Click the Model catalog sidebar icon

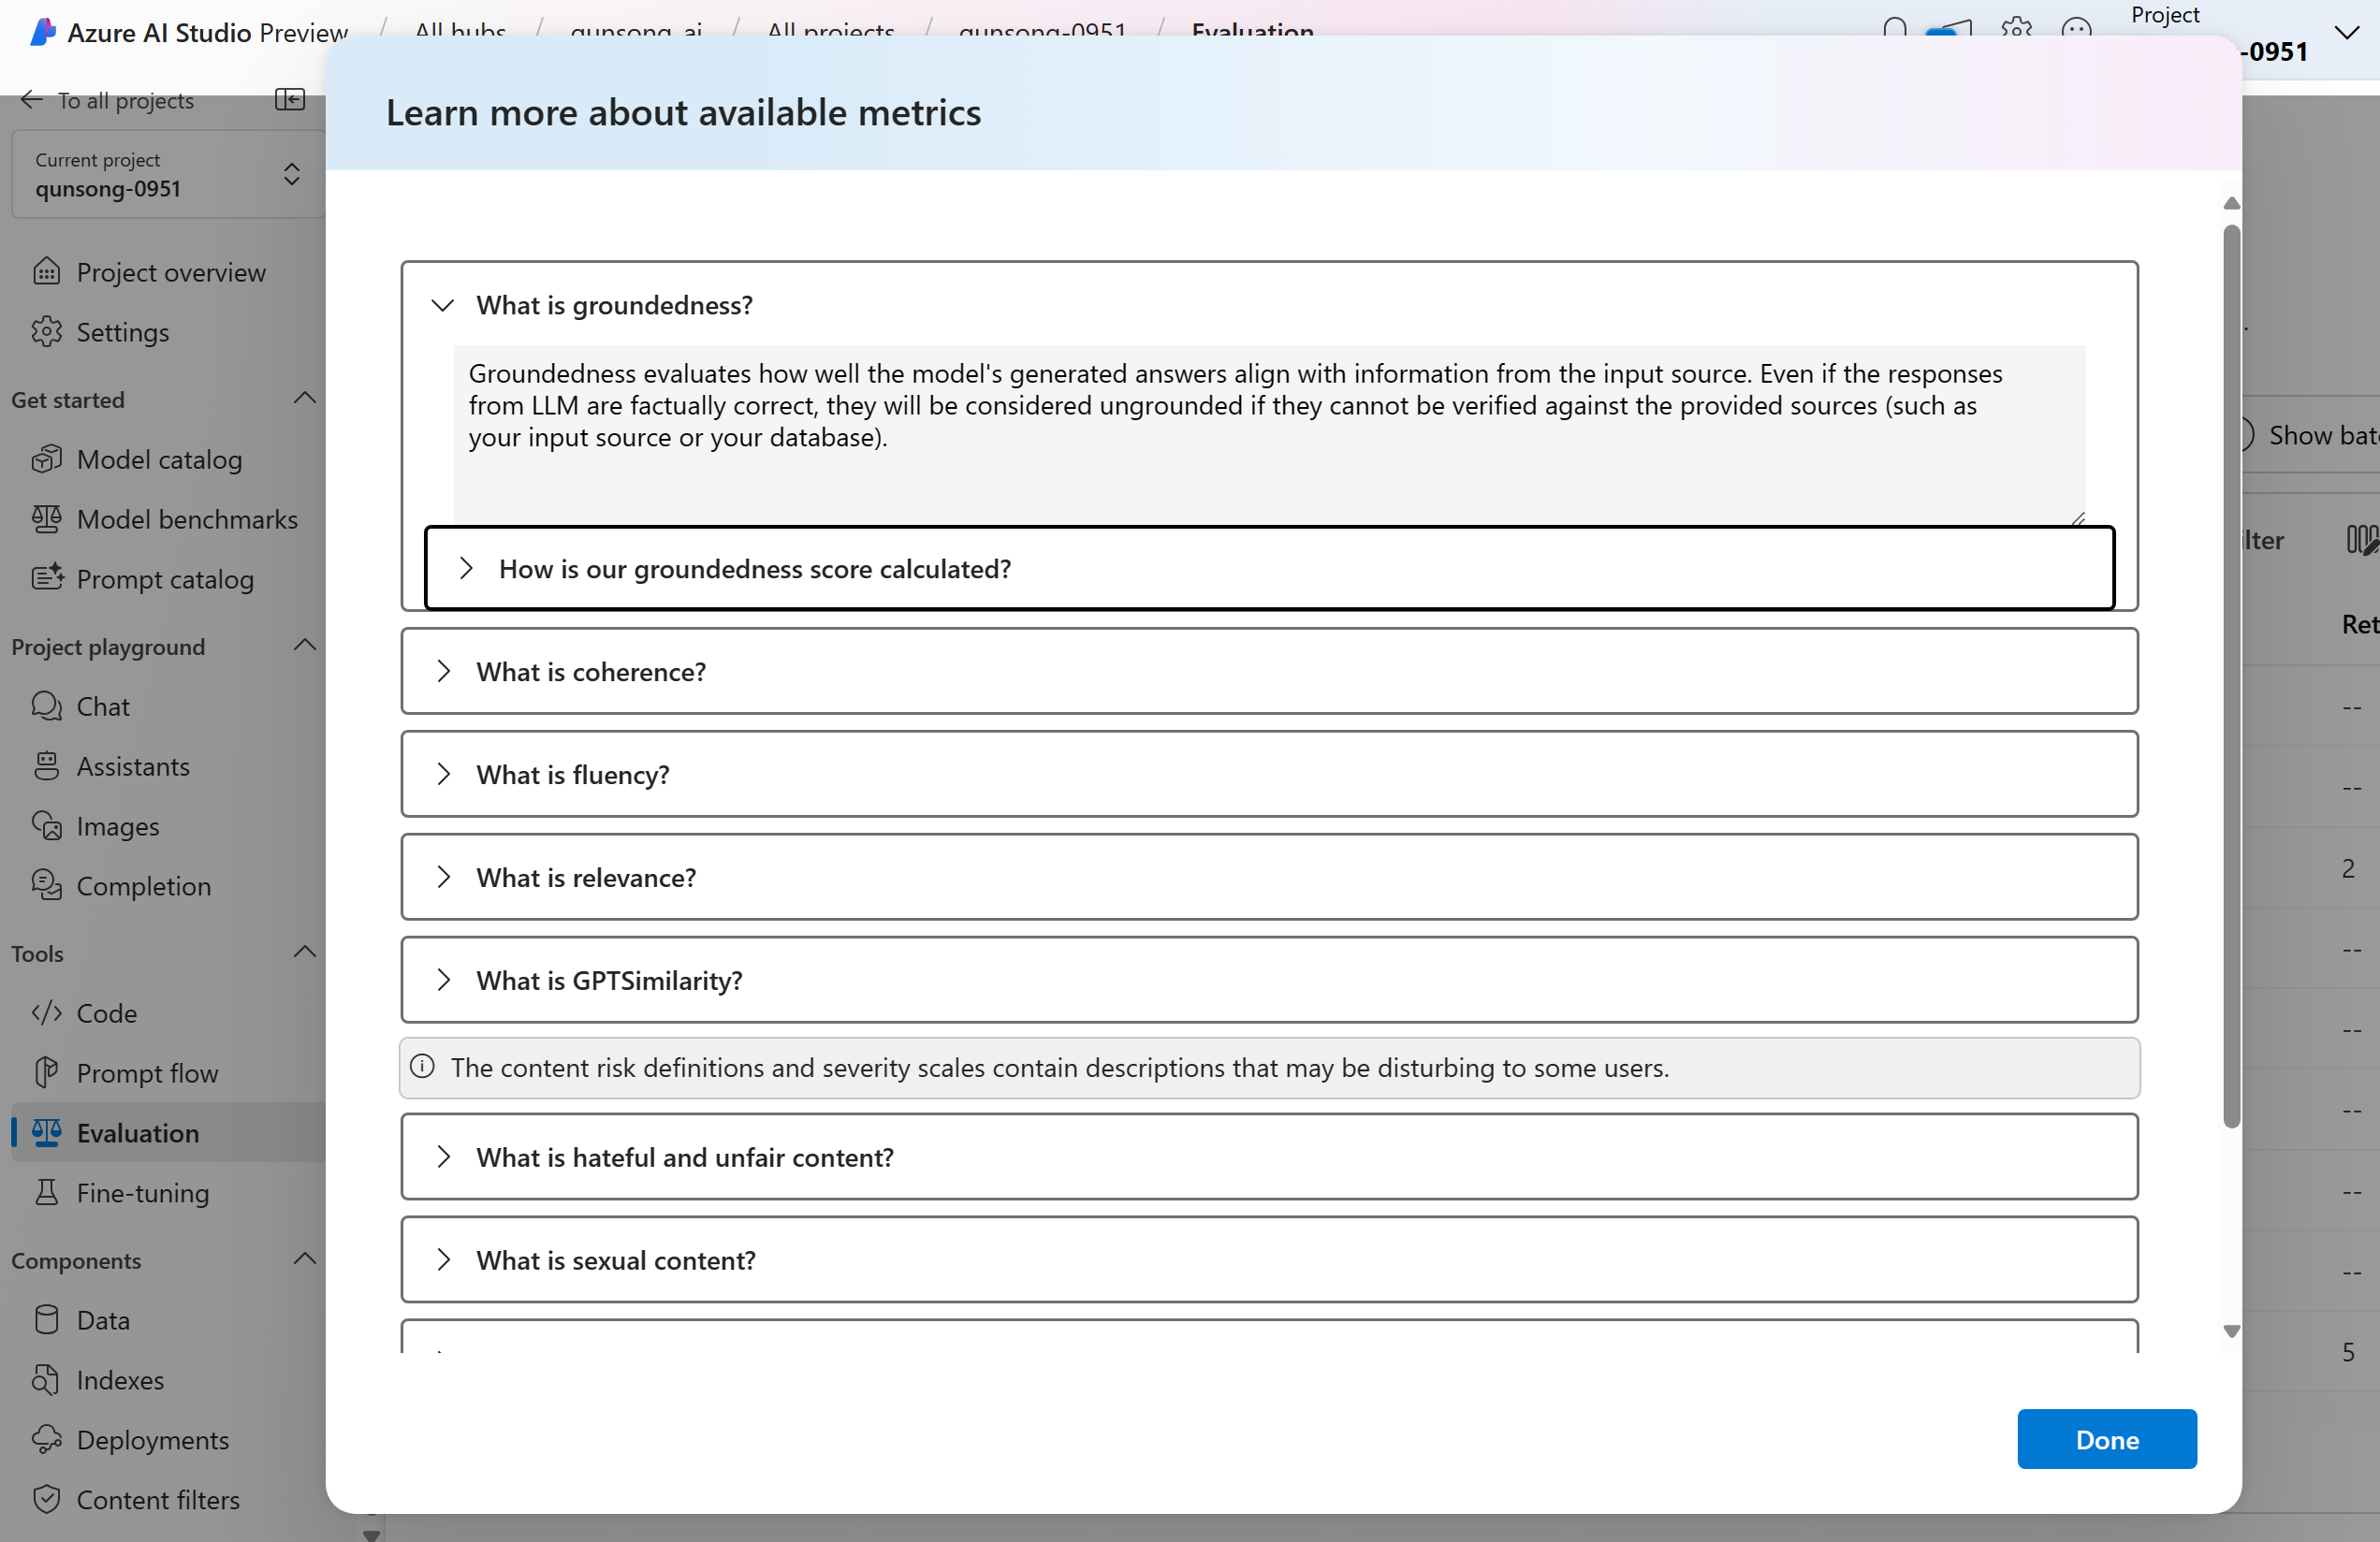point(46,459)
